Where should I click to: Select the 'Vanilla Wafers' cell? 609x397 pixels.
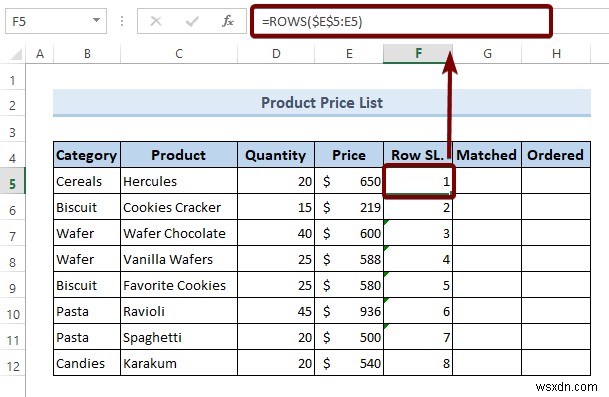[x=179, y=259]
